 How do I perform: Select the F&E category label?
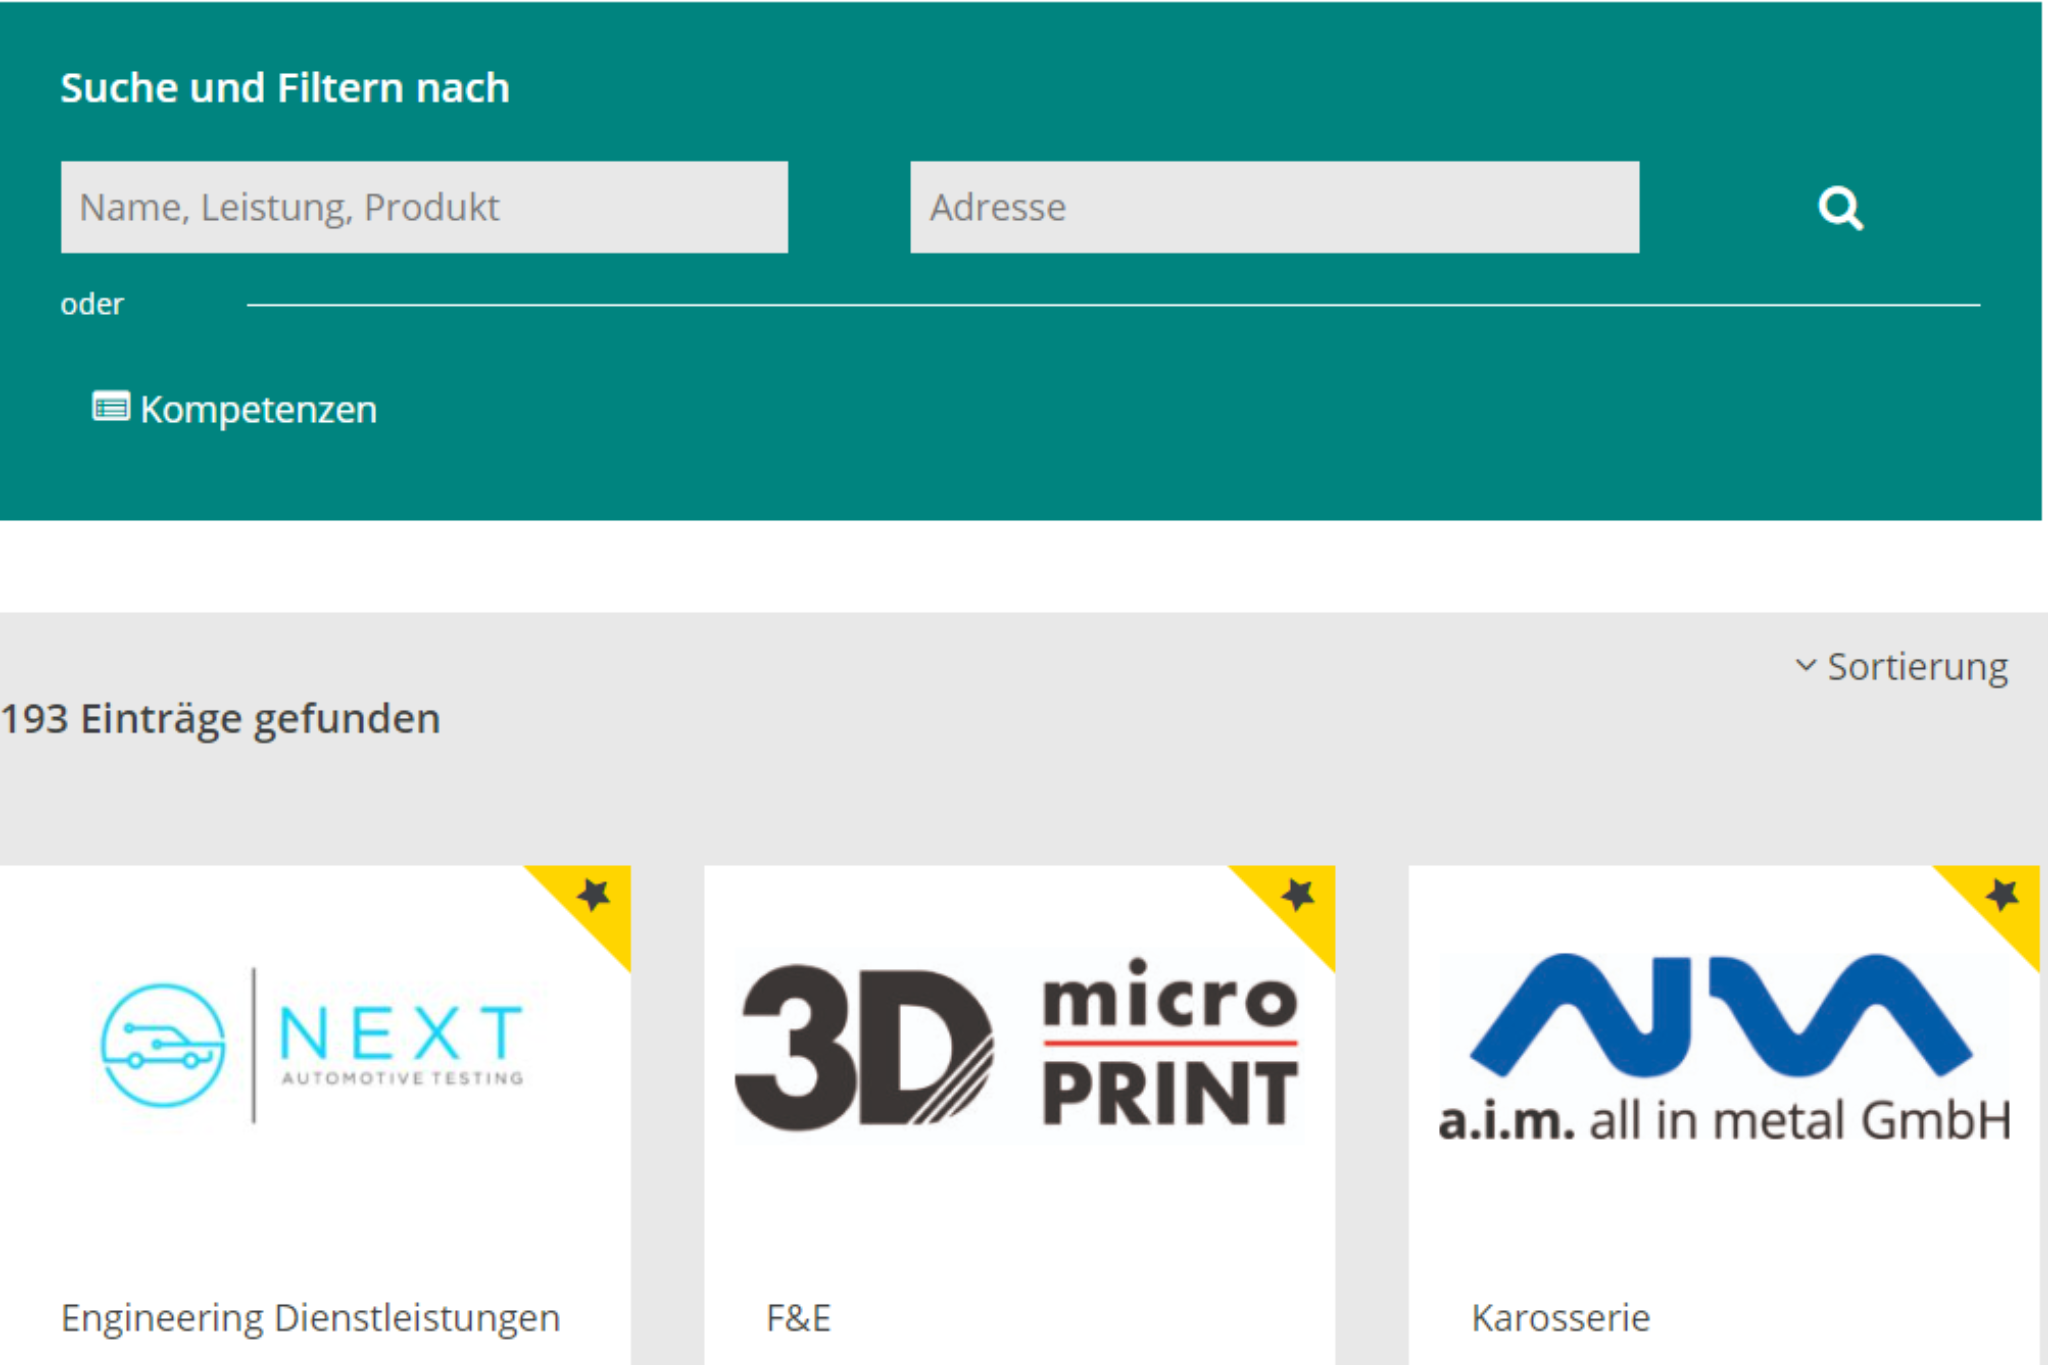798,1318
